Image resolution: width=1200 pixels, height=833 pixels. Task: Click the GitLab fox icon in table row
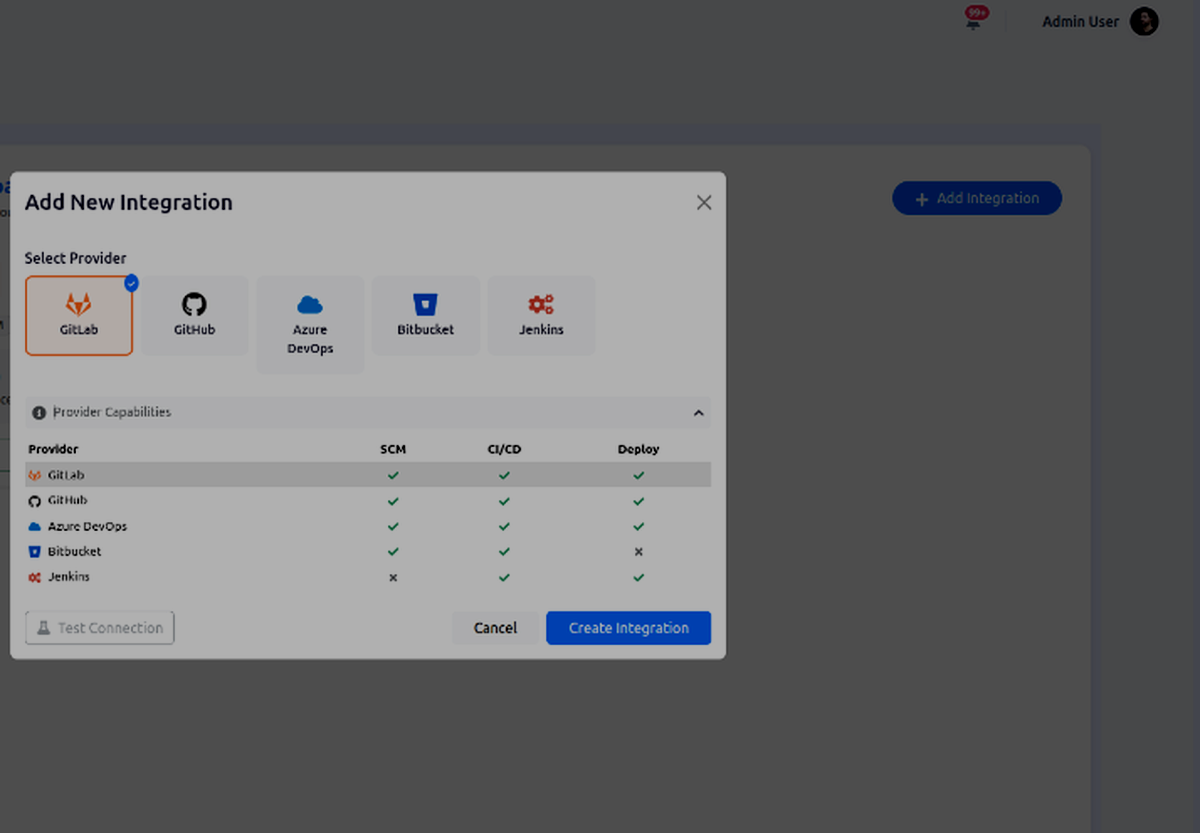click(x=35, y=475)
